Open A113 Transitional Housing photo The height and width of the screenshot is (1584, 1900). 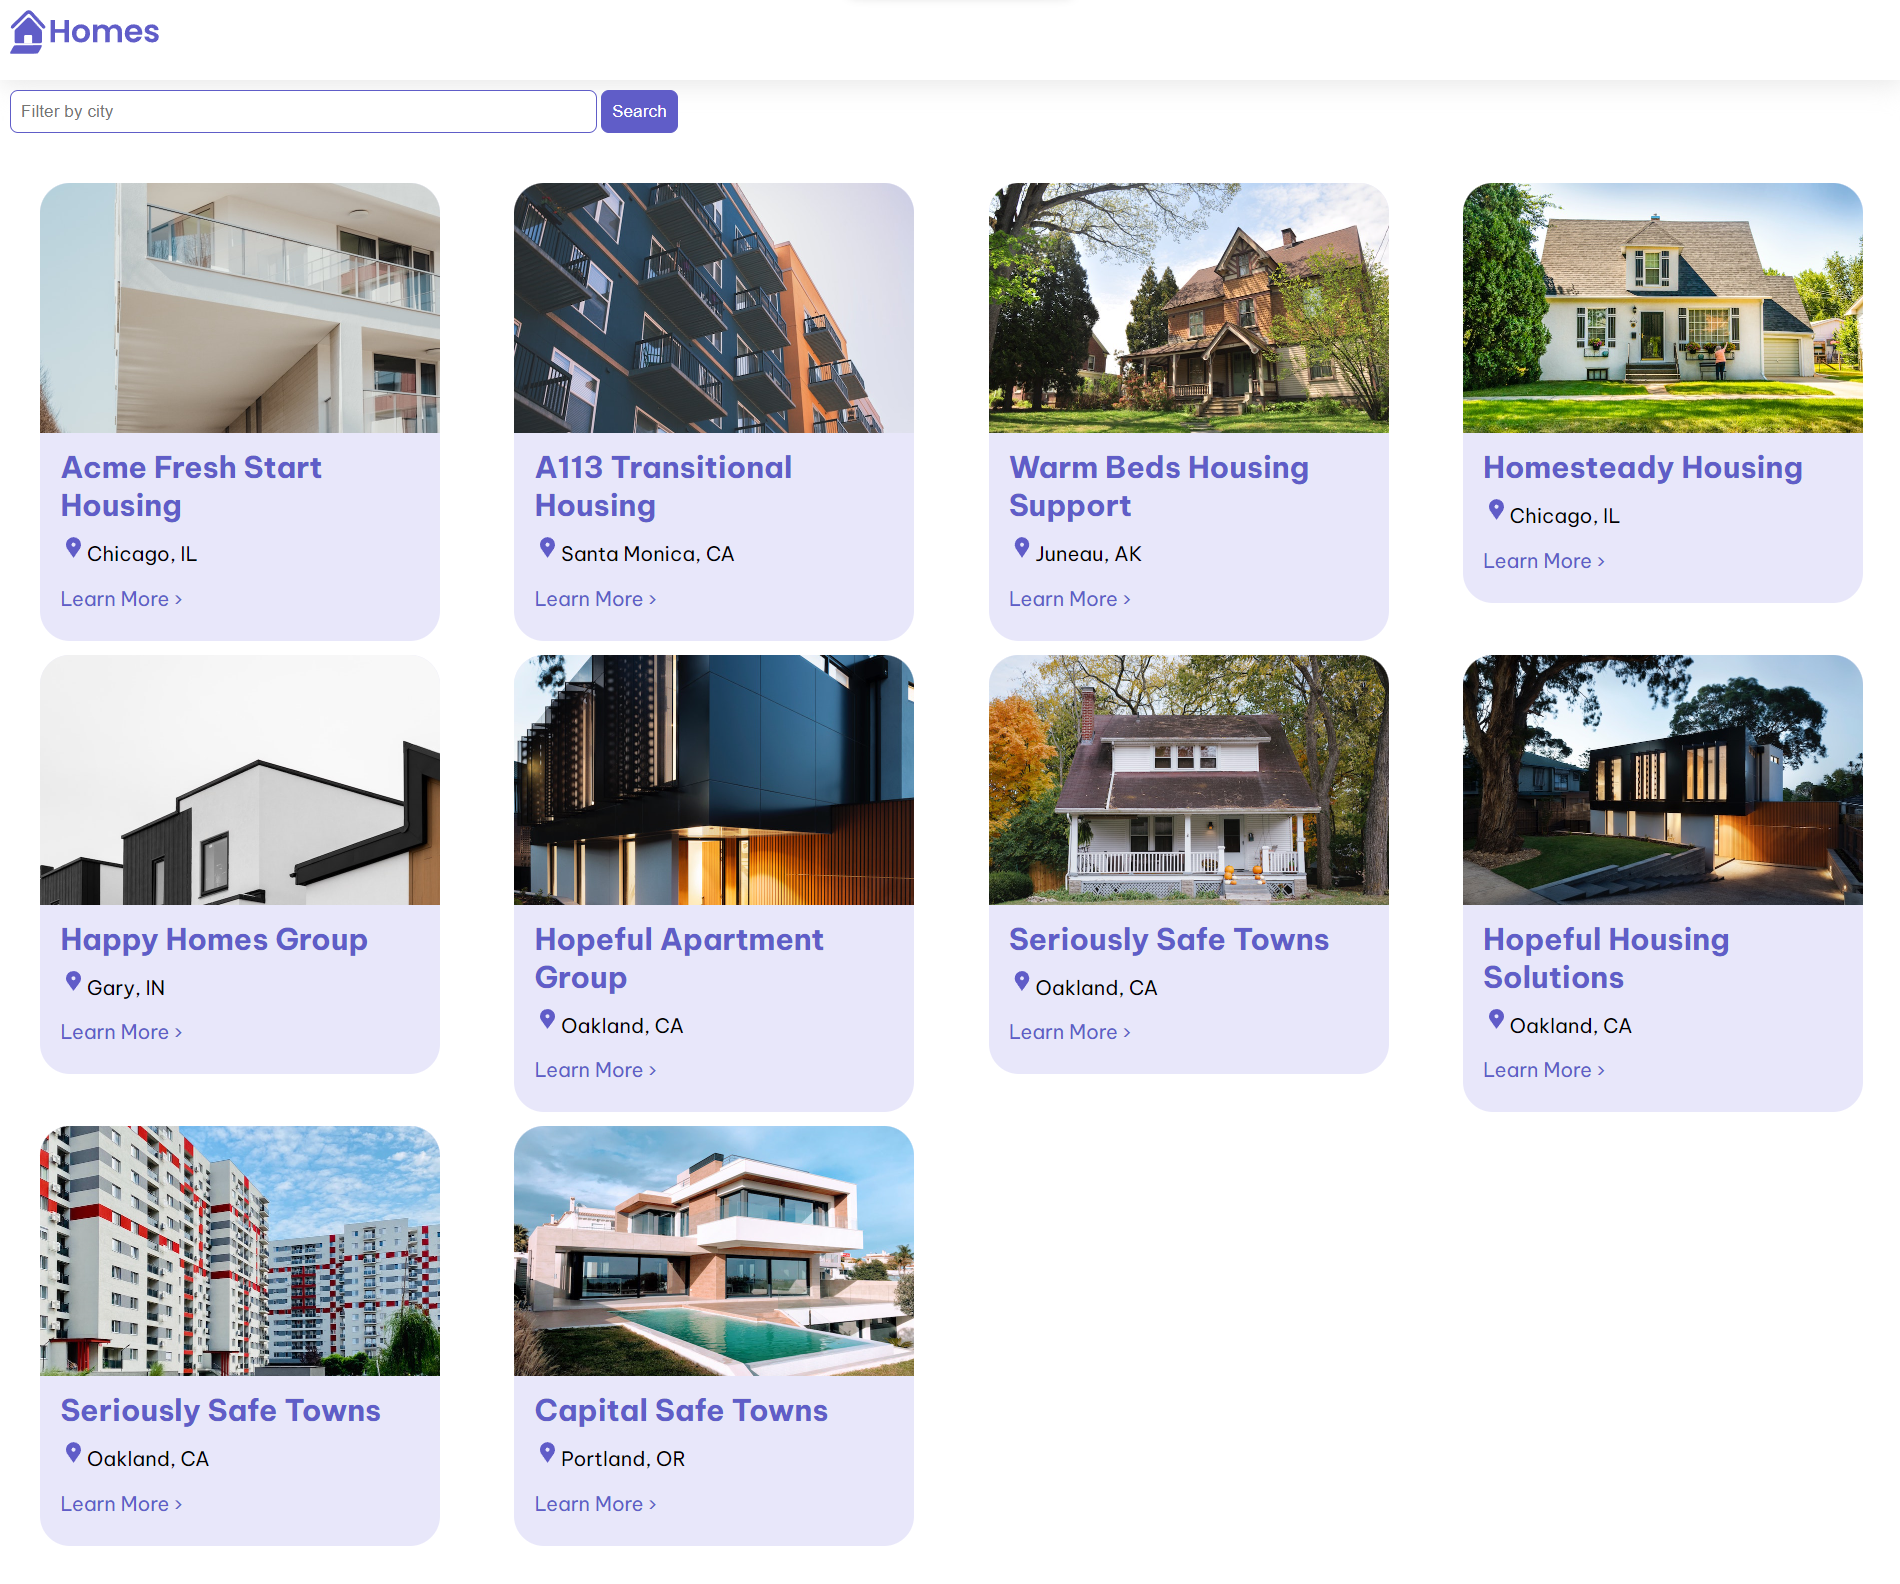pyautogui.click(x=714, y=308)
